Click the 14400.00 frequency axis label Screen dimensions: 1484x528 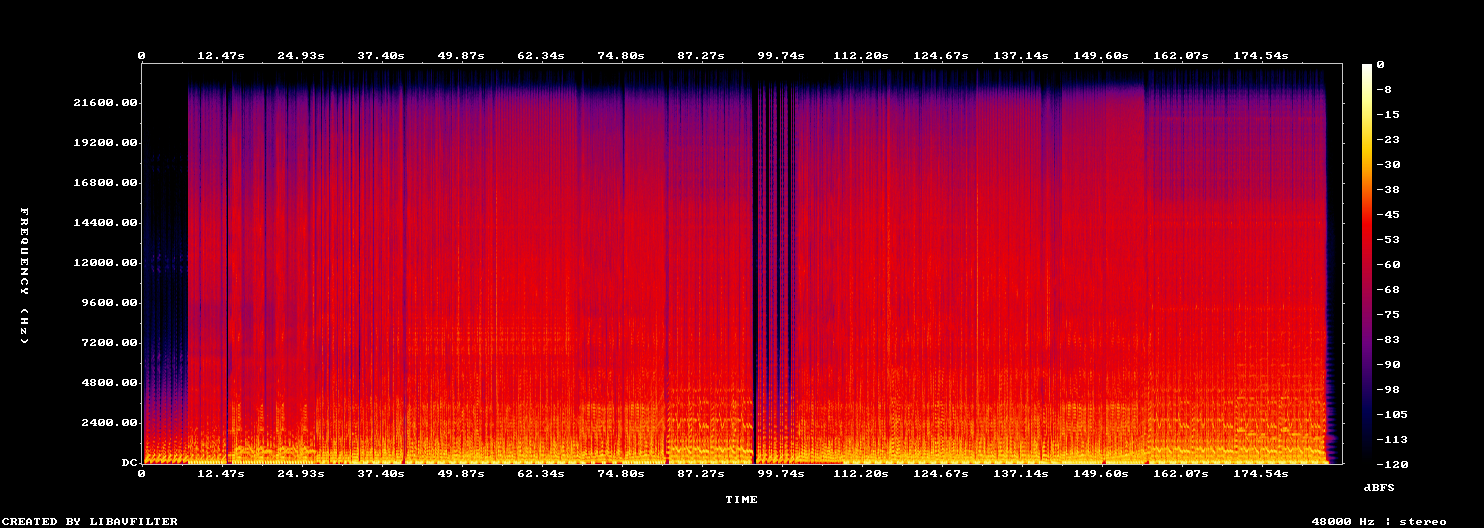coord(104,223)
